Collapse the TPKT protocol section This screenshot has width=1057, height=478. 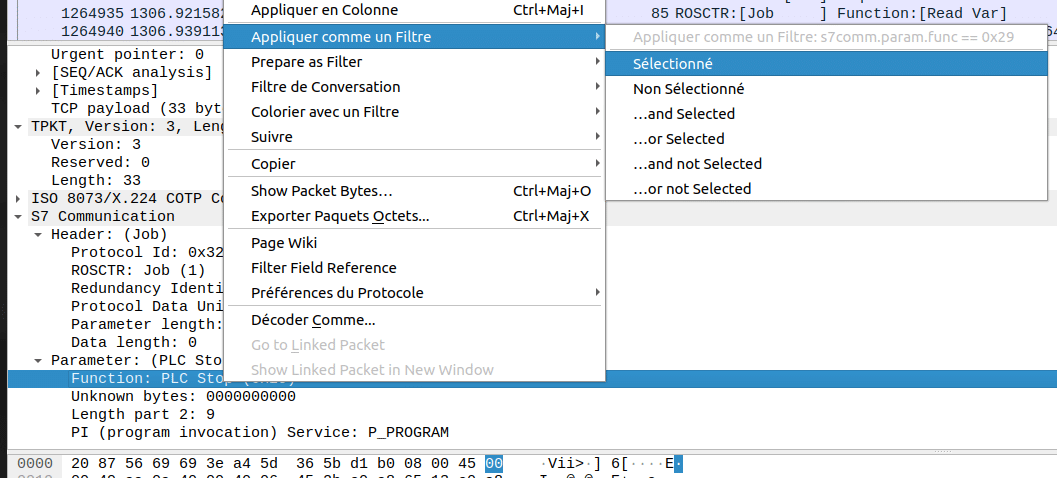[x=19, y=126]
